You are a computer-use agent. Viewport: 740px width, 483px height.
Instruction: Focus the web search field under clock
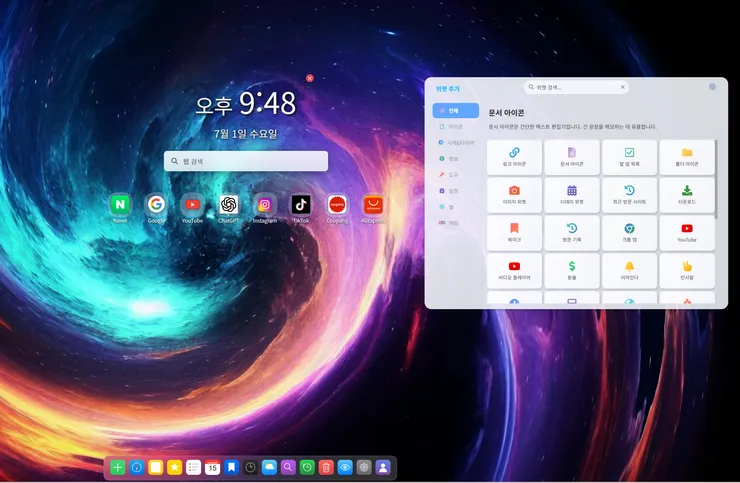[x=246, y=161]
